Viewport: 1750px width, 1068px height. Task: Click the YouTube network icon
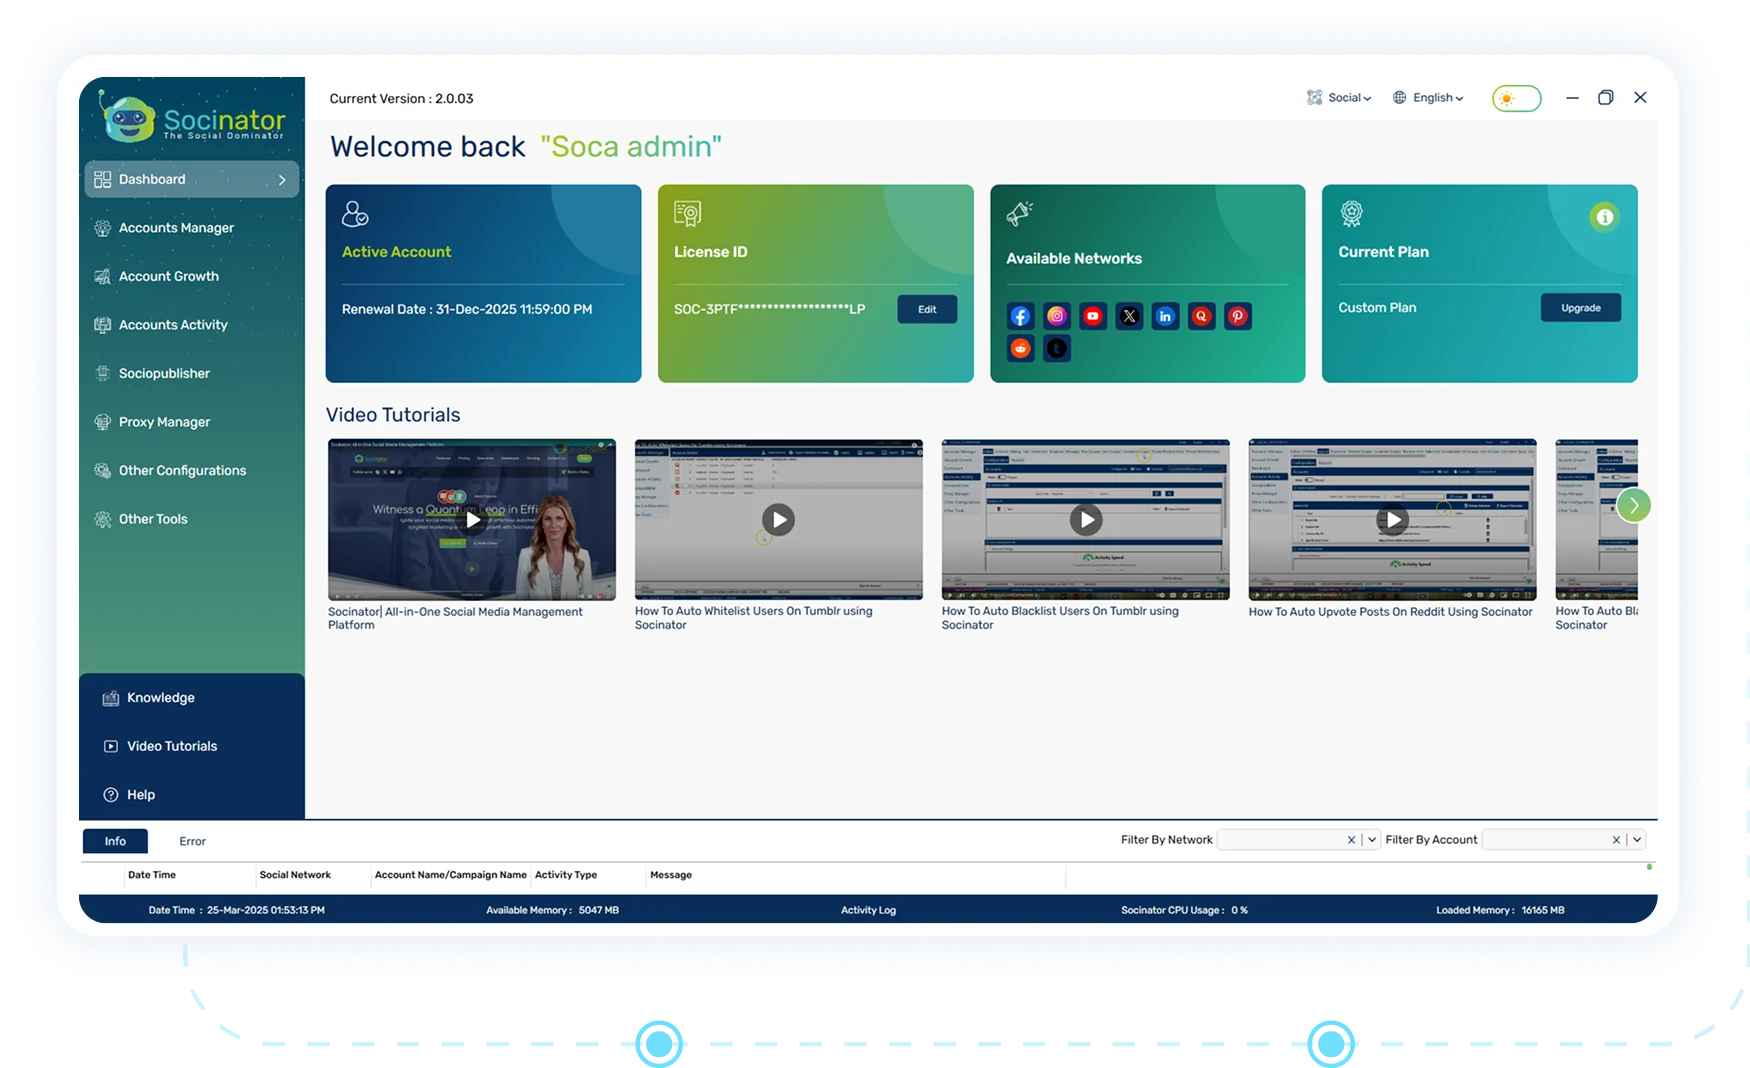(1093, 317)
